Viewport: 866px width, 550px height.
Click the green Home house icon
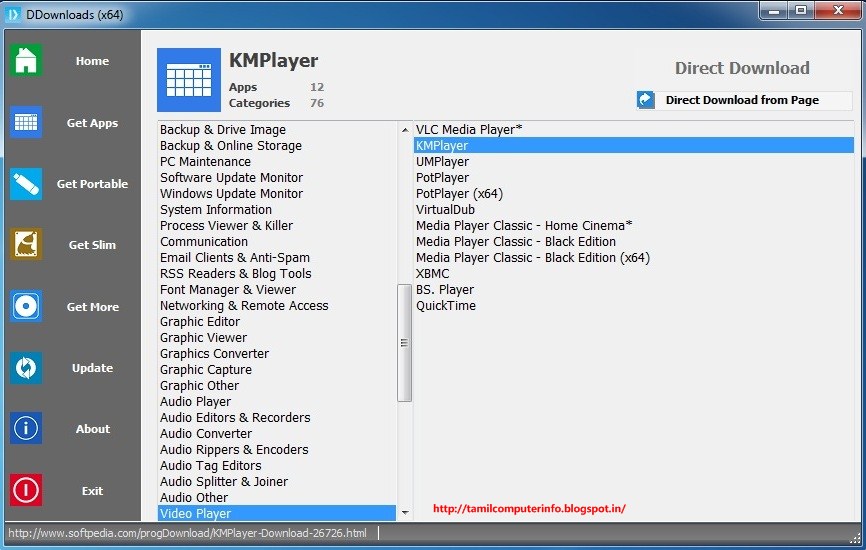25,60
